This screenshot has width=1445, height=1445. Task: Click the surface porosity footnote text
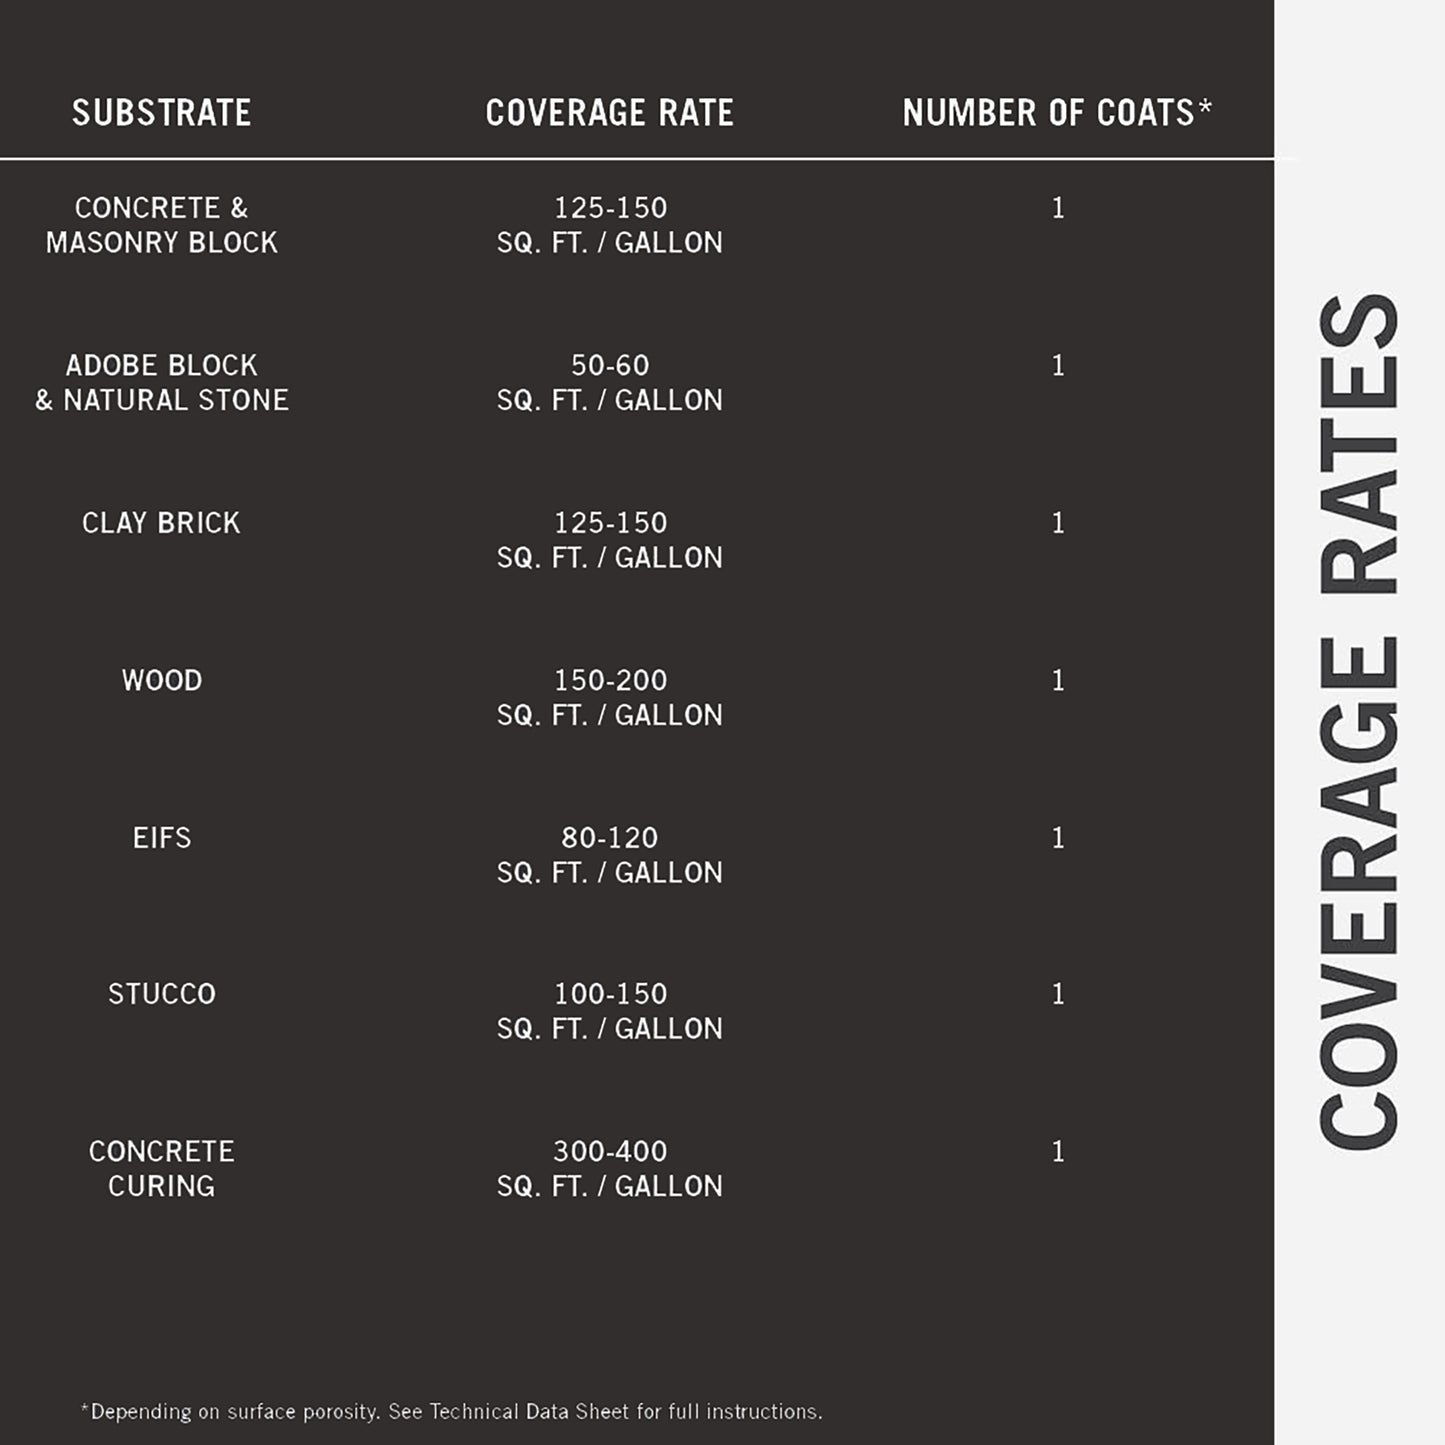click(451, 1412)
